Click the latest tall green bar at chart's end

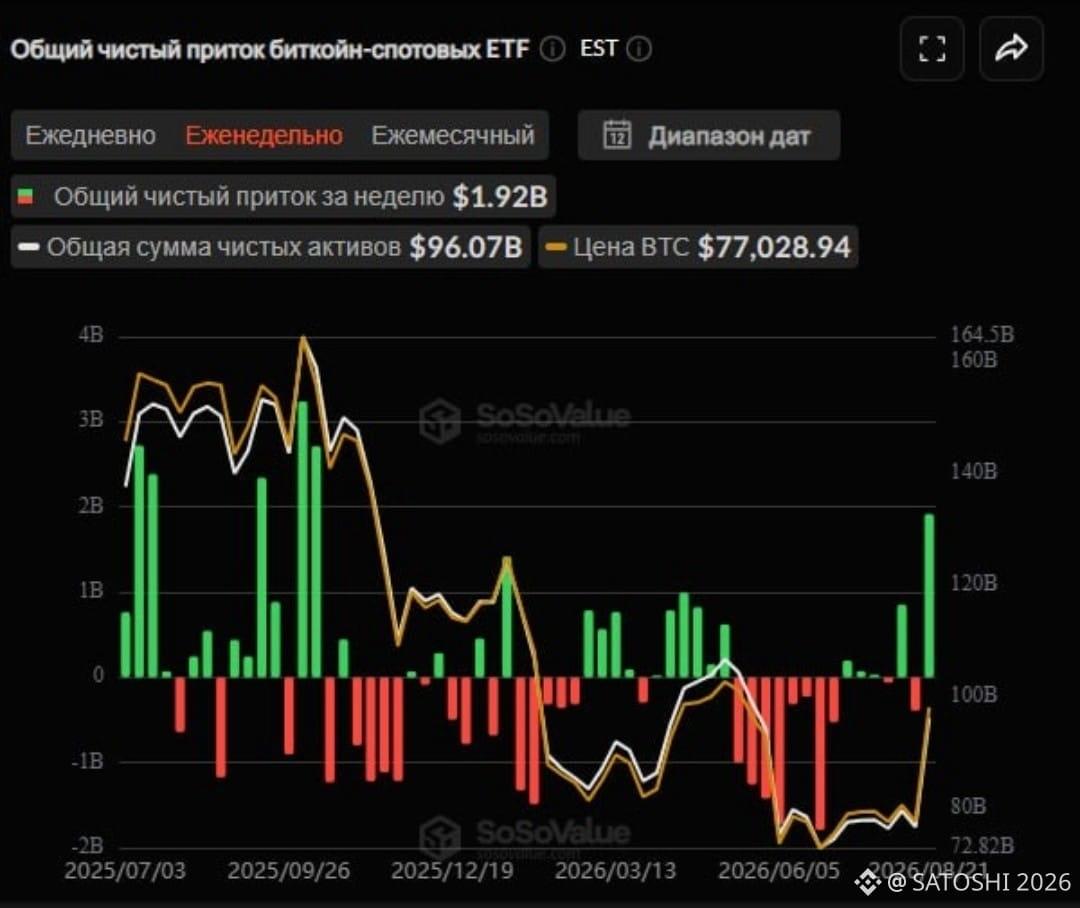click(929, 596)
